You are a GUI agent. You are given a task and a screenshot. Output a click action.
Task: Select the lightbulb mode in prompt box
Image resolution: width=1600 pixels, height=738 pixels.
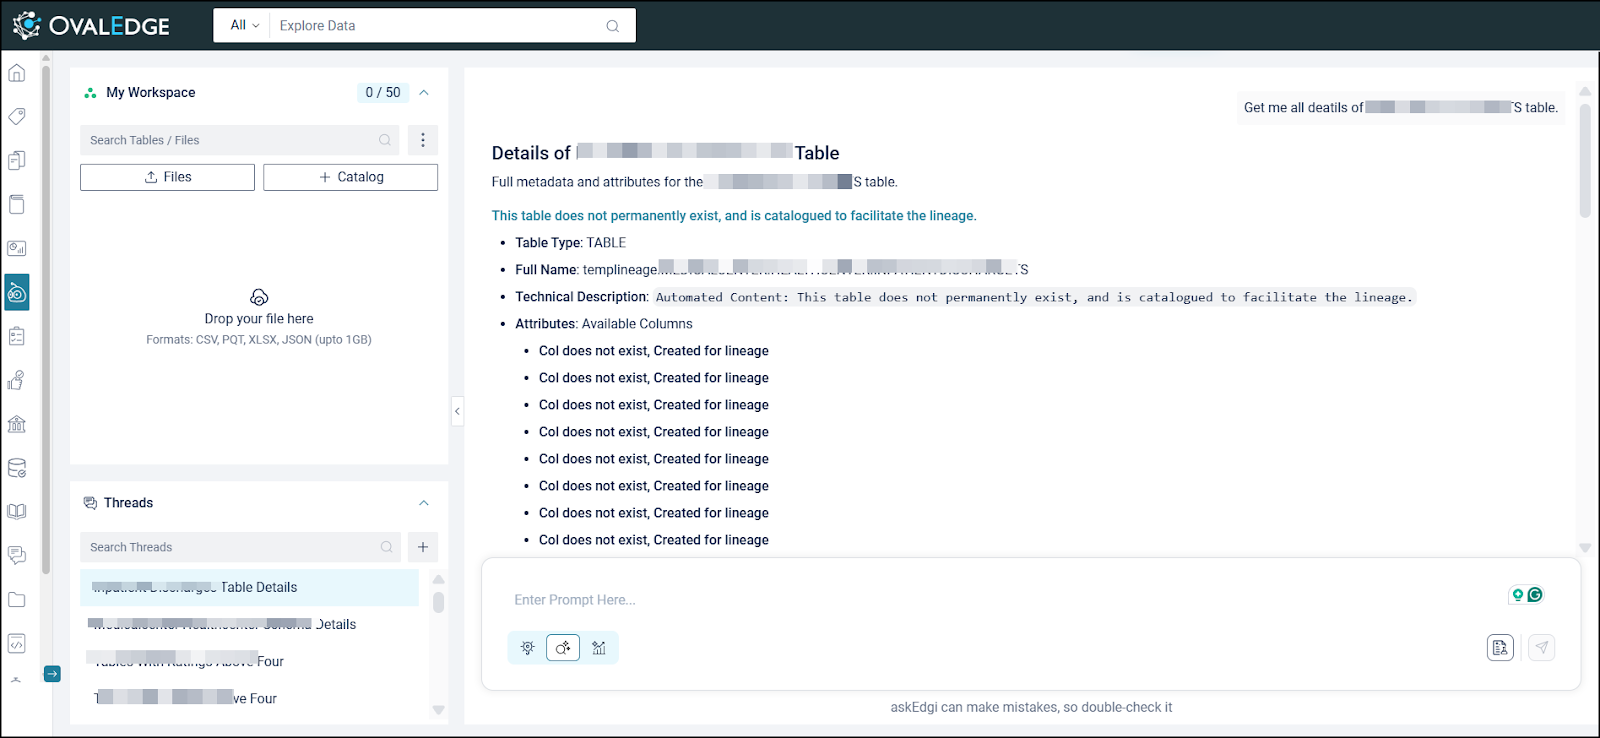528,648
